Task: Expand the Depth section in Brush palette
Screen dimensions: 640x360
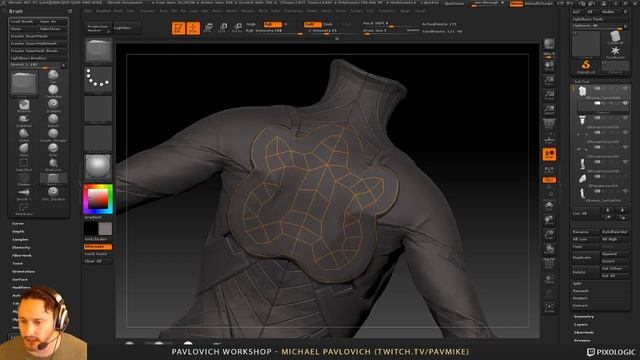Action: point(18,231)
